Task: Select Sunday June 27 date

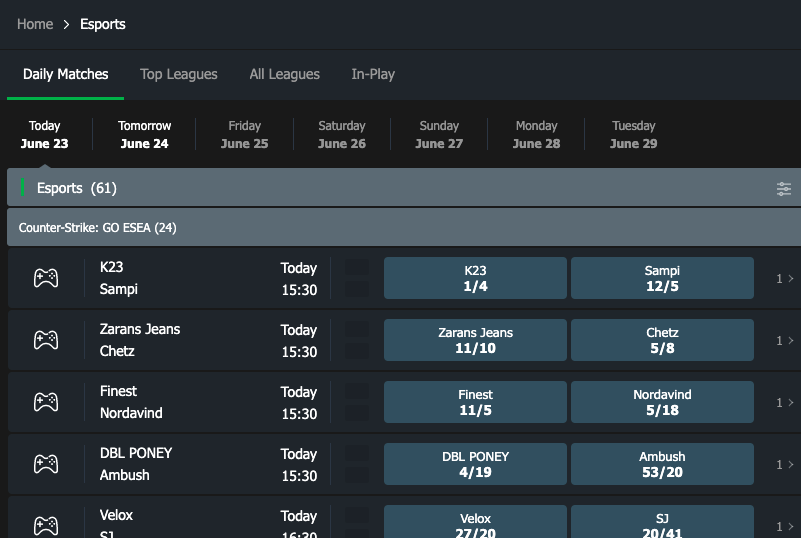Action: pyautogui.click(x=439, y=134)
